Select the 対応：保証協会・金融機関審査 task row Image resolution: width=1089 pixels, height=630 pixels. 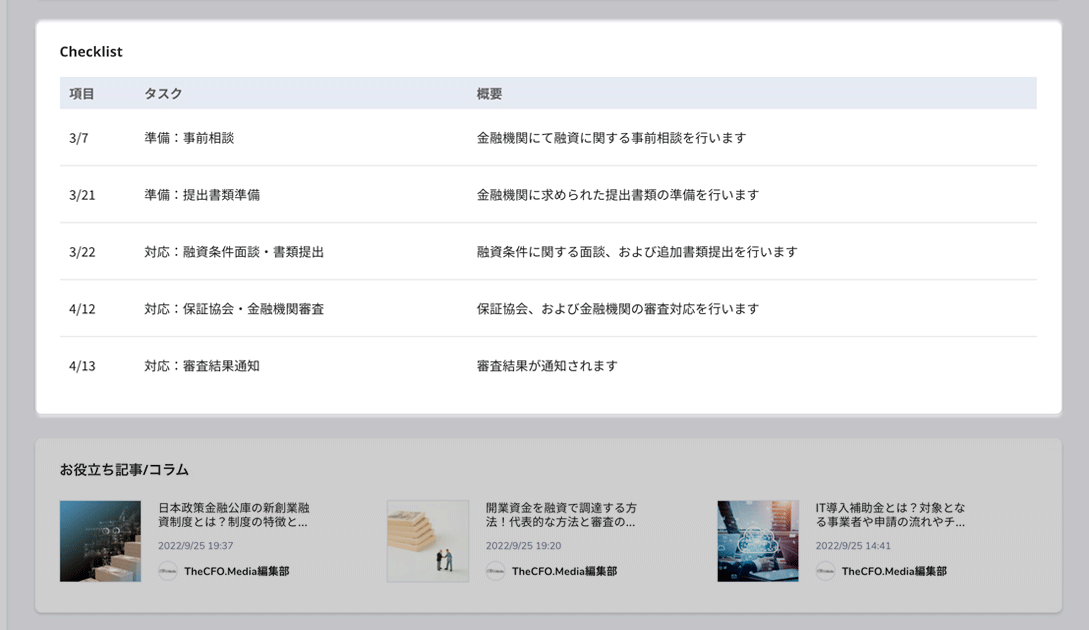pyautogui.click(x=234, y=309)
